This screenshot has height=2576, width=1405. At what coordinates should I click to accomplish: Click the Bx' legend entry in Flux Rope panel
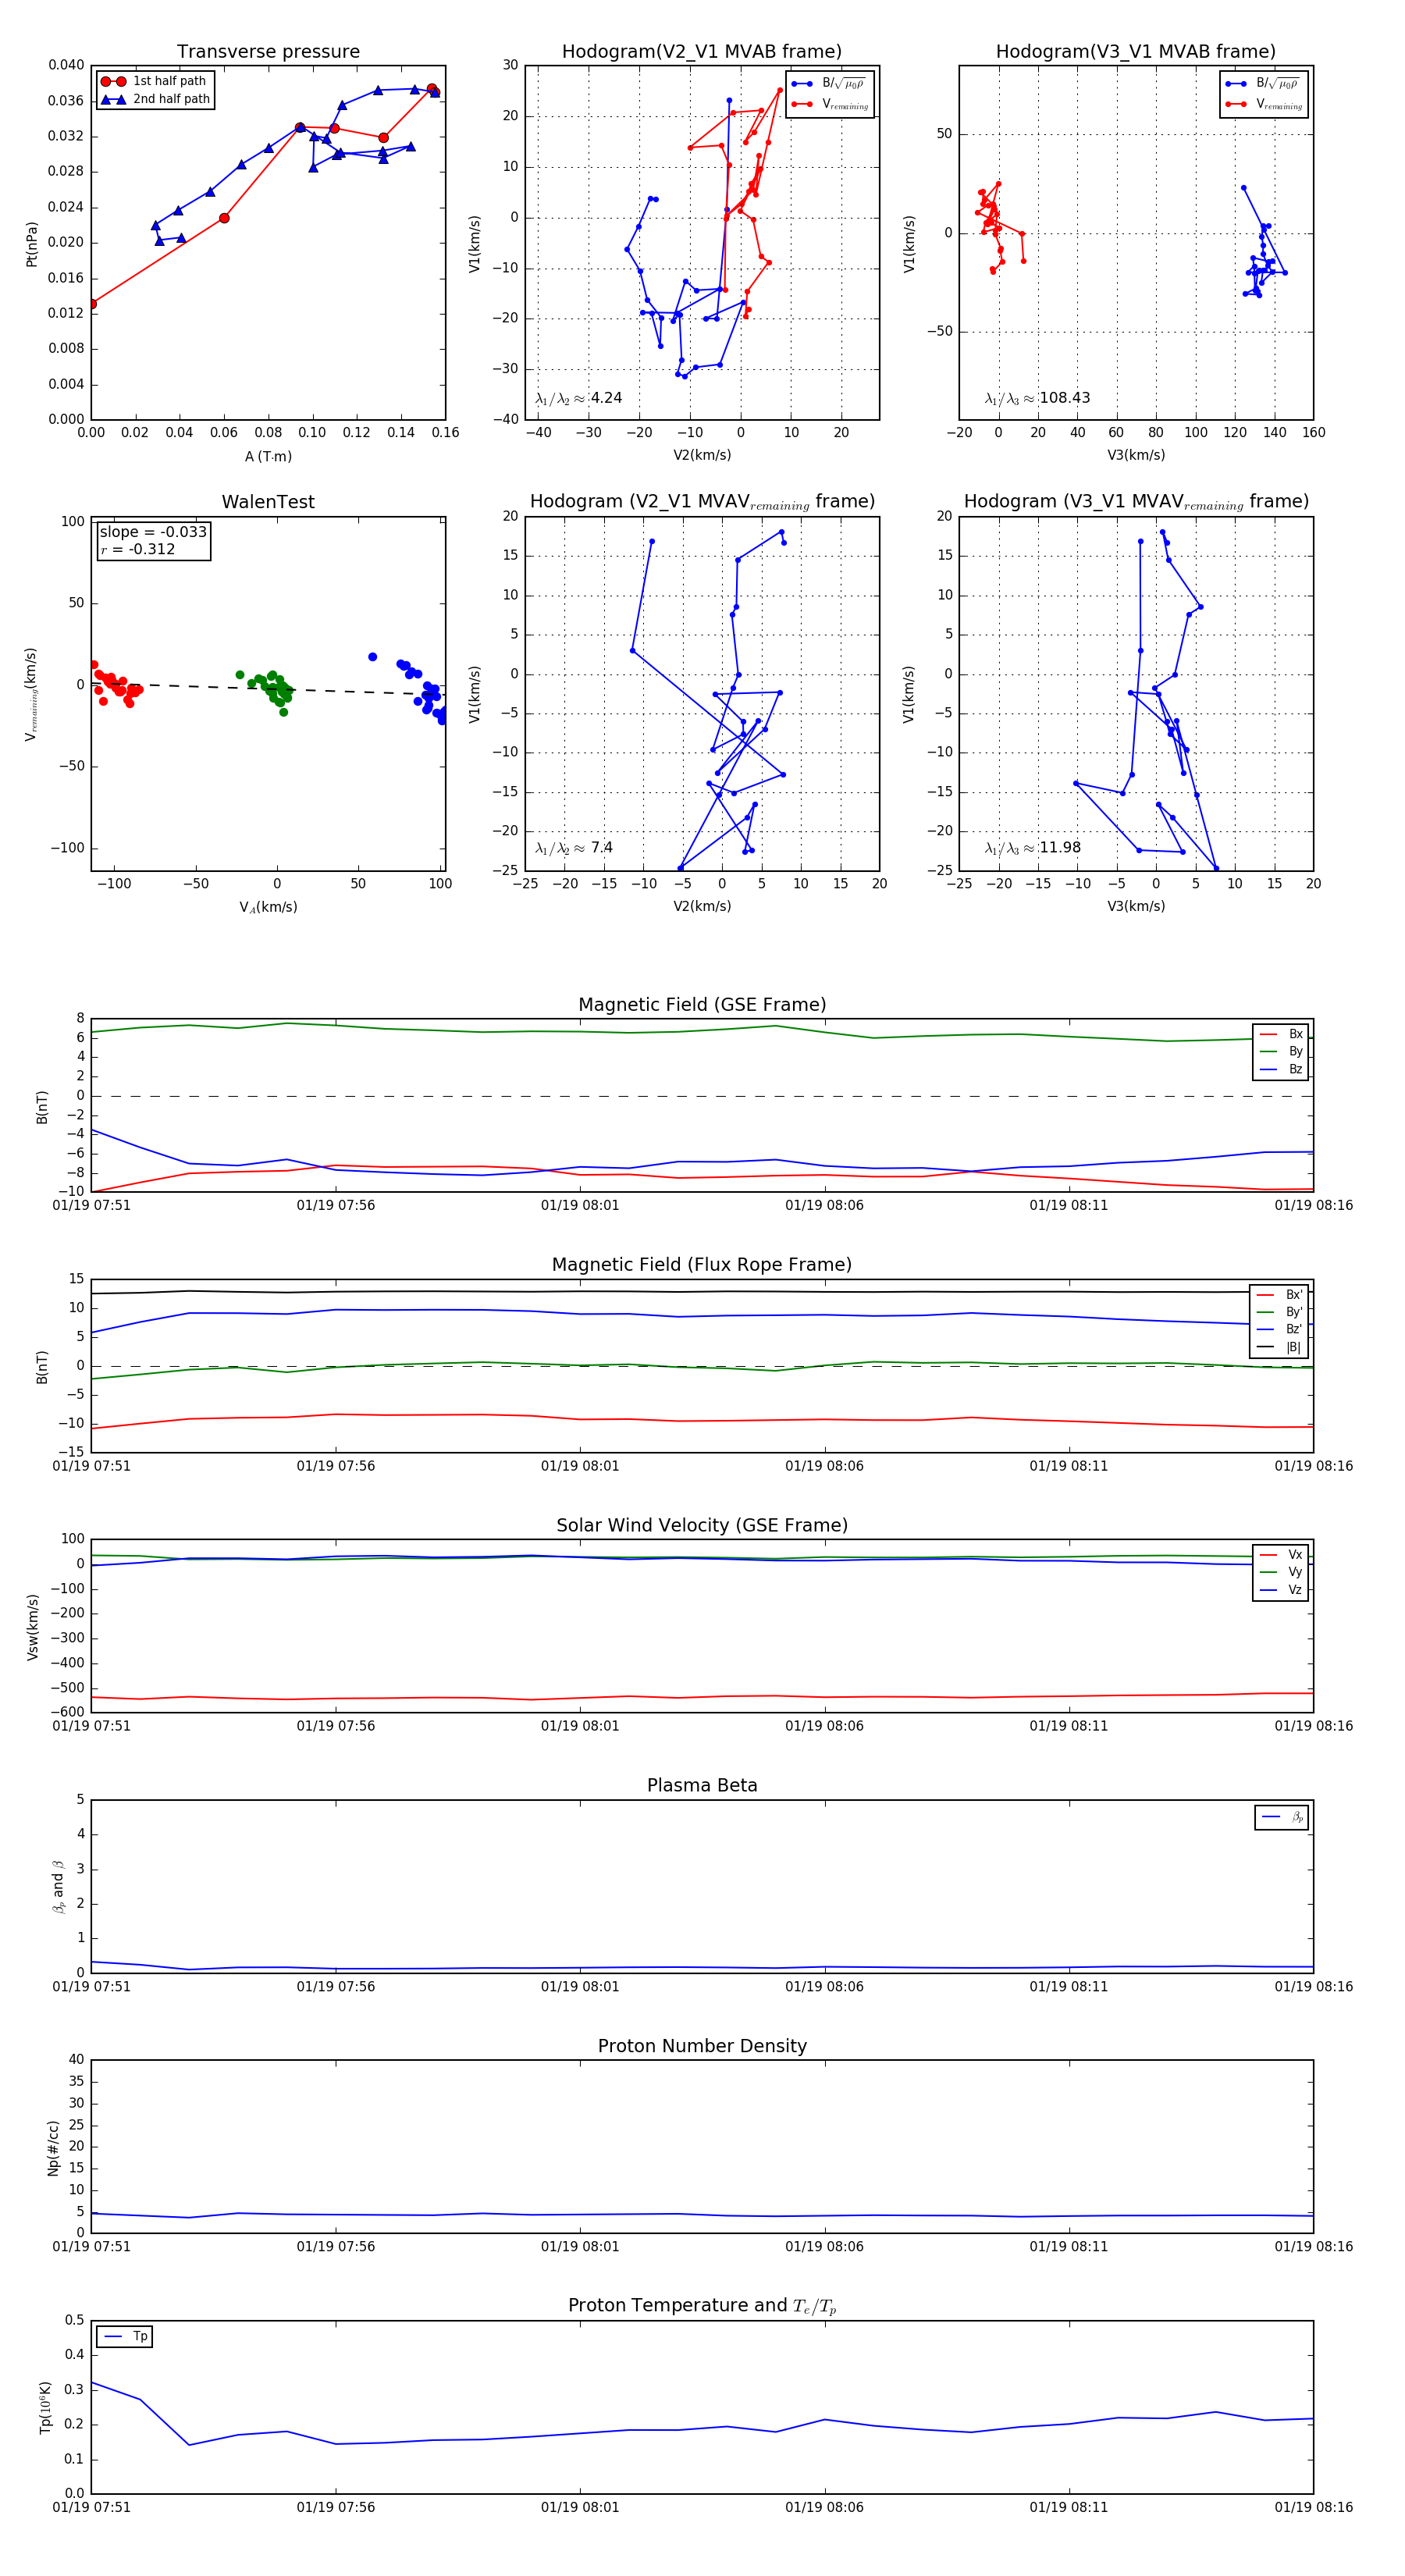click(x=1280, y=1294)
